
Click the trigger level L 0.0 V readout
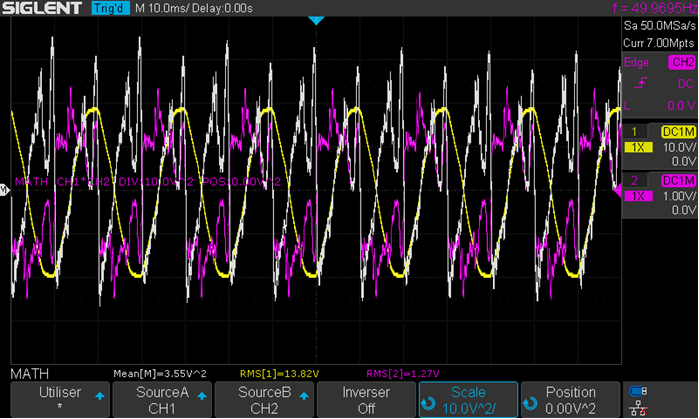(x=660, y=106)
